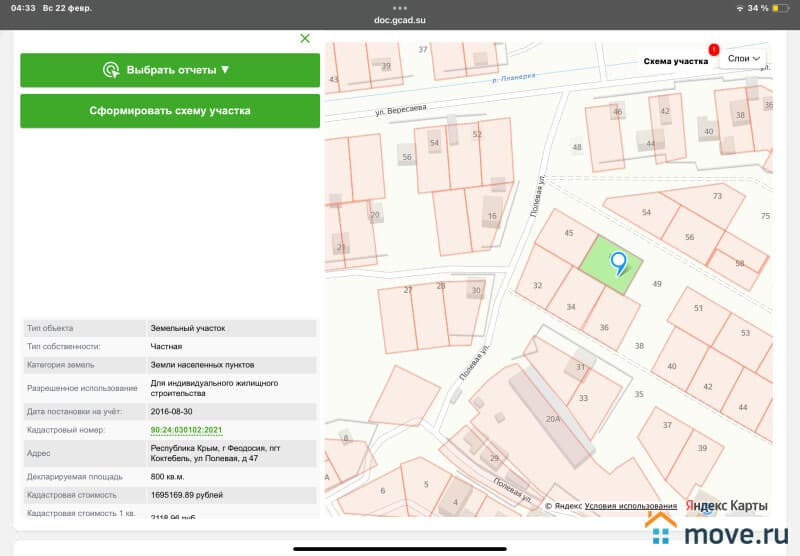Screen dimensions: 800x556
Task: Open the Слои layers dropdown
Action: point(743,59)
